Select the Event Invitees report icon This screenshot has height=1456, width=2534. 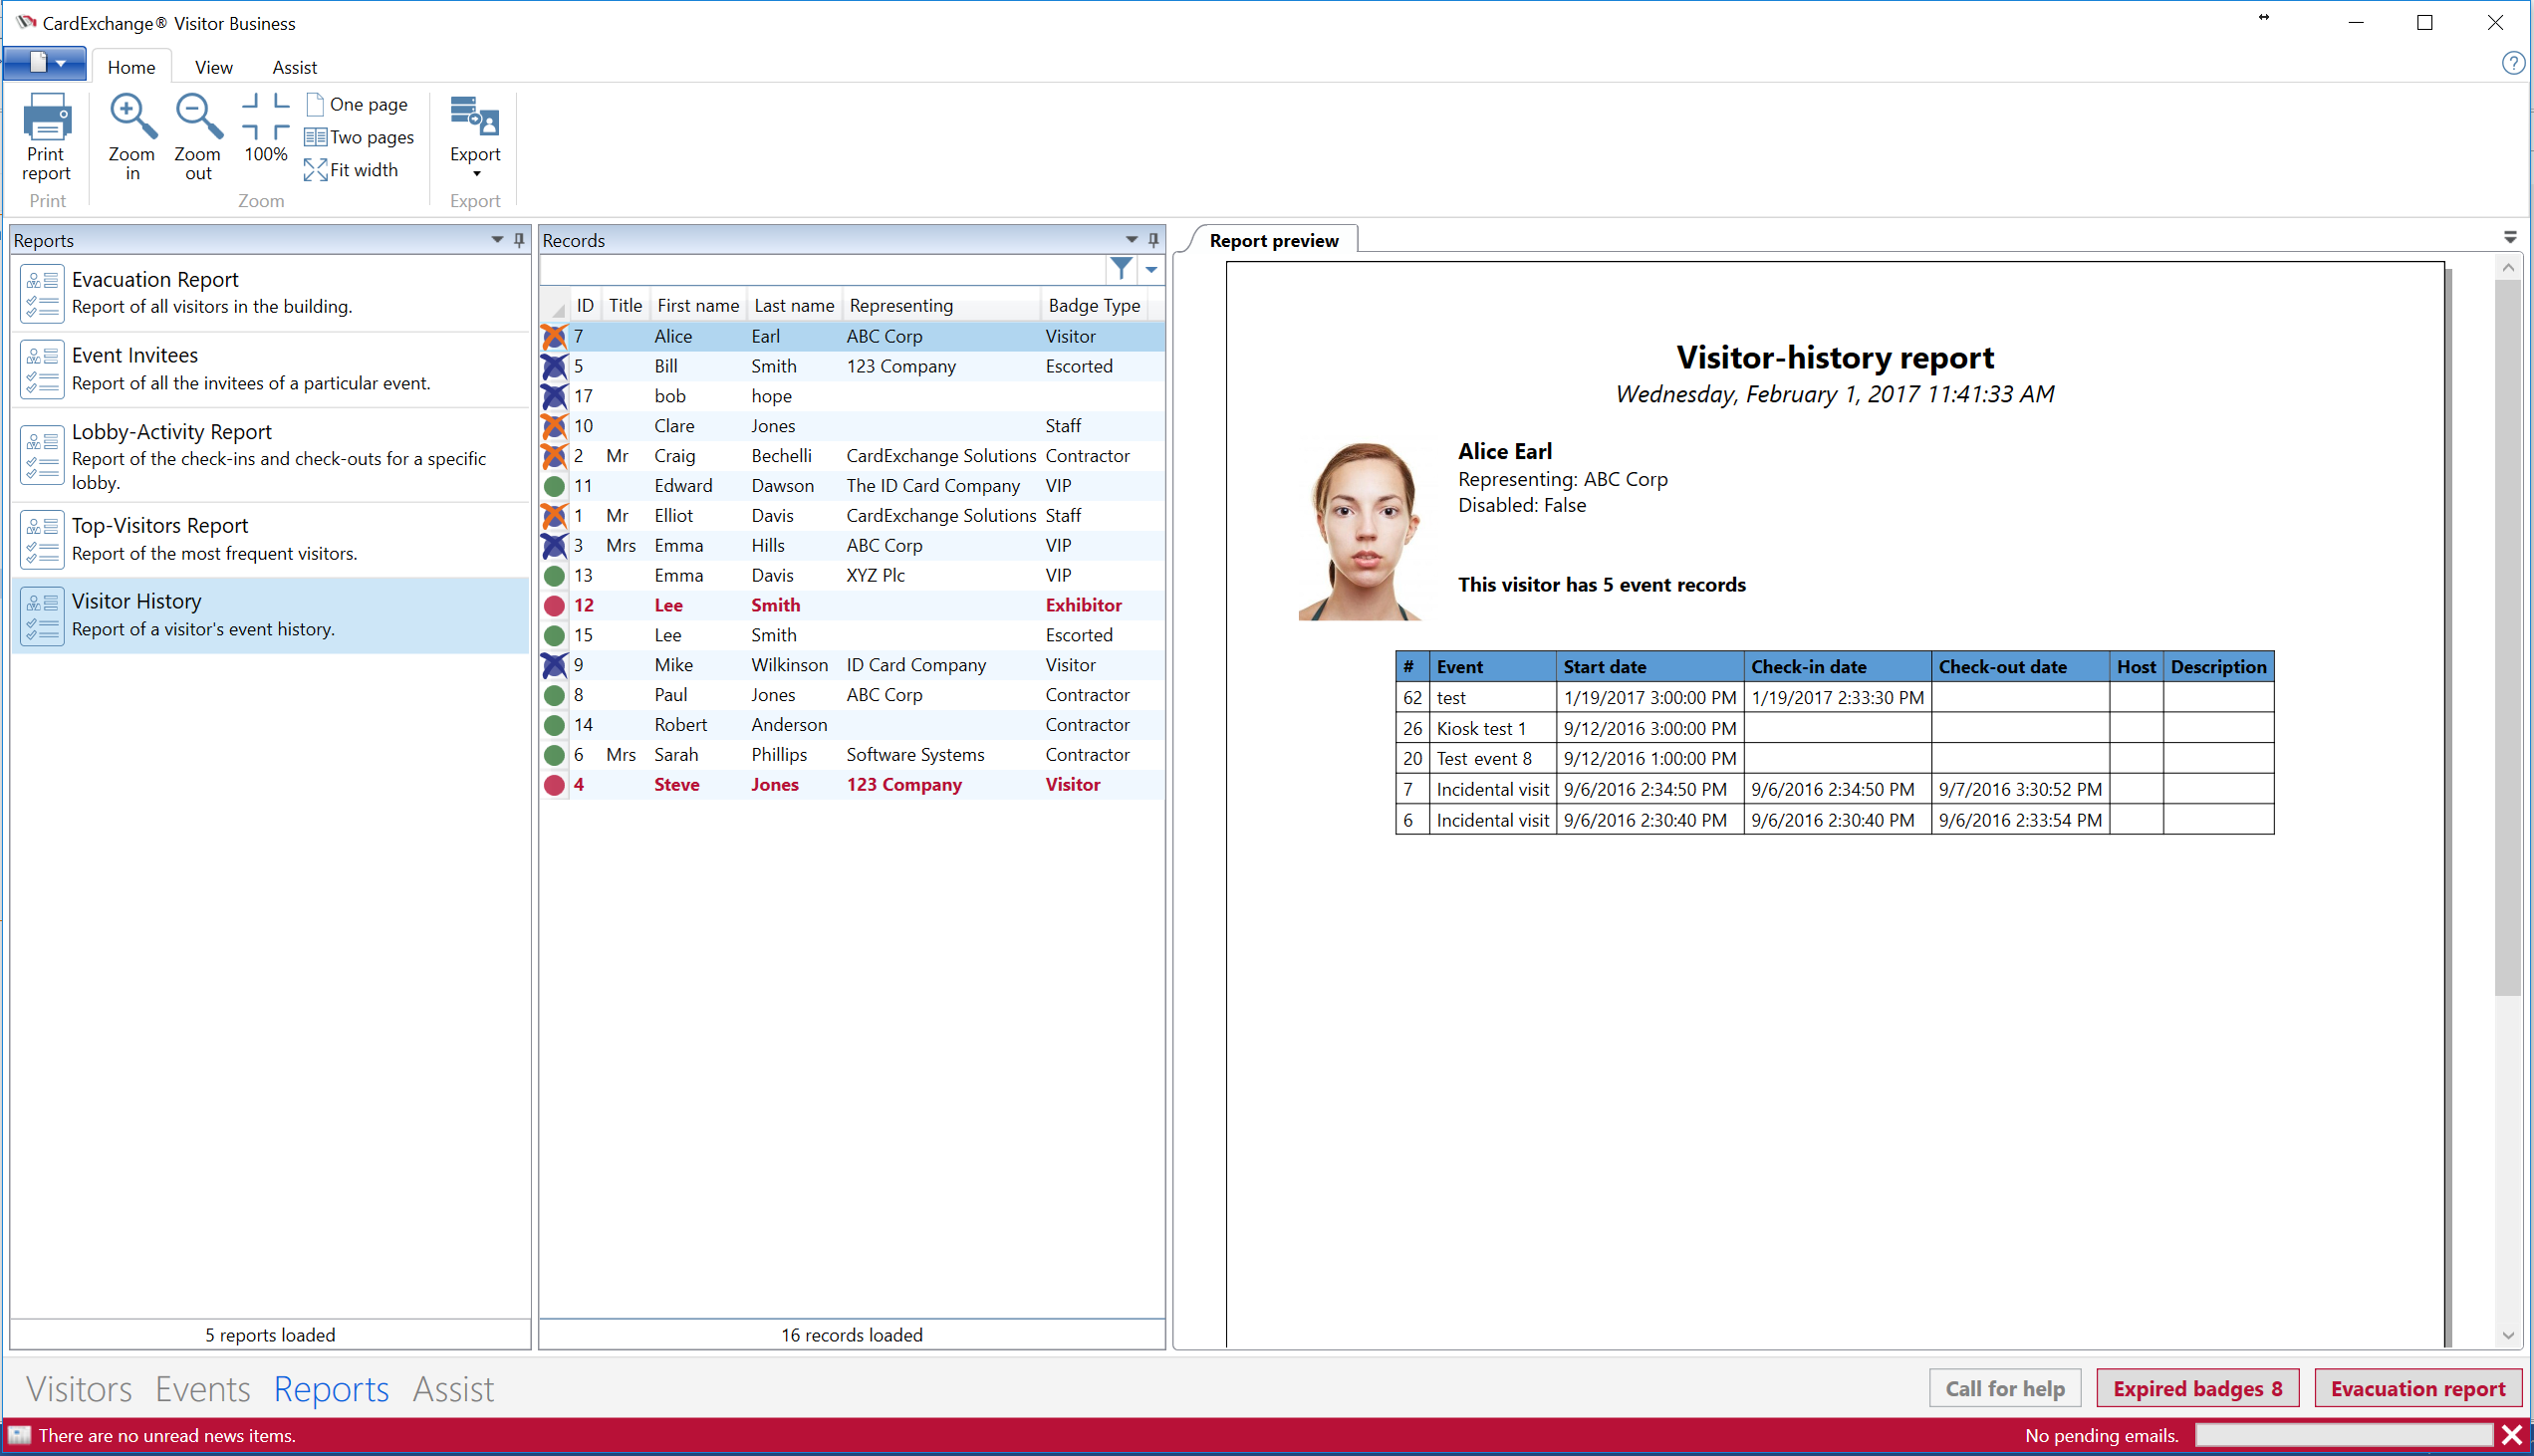click(x=42, y=370)
